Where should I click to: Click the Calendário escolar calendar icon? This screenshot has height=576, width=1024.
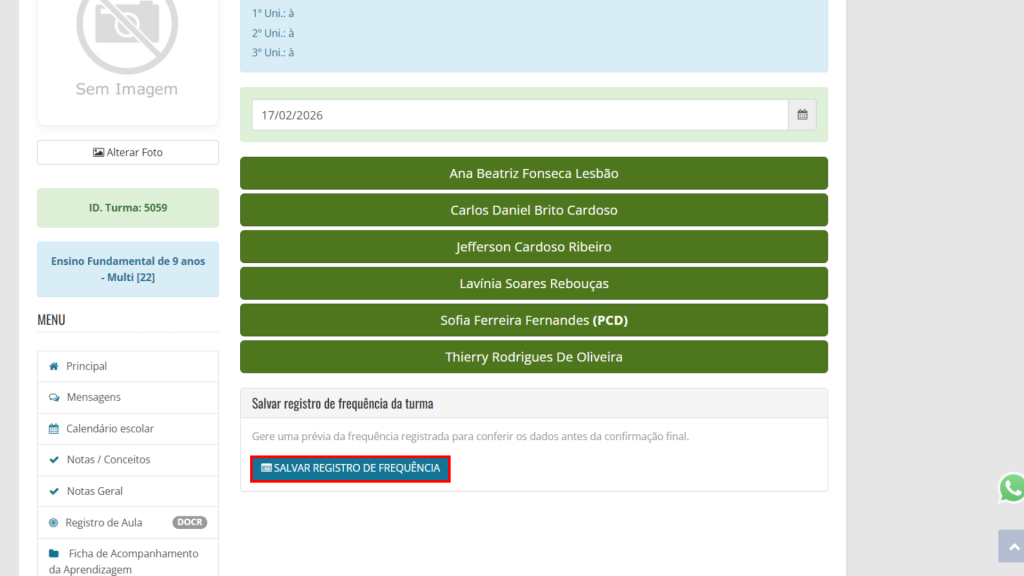click(x=54, y=429)
